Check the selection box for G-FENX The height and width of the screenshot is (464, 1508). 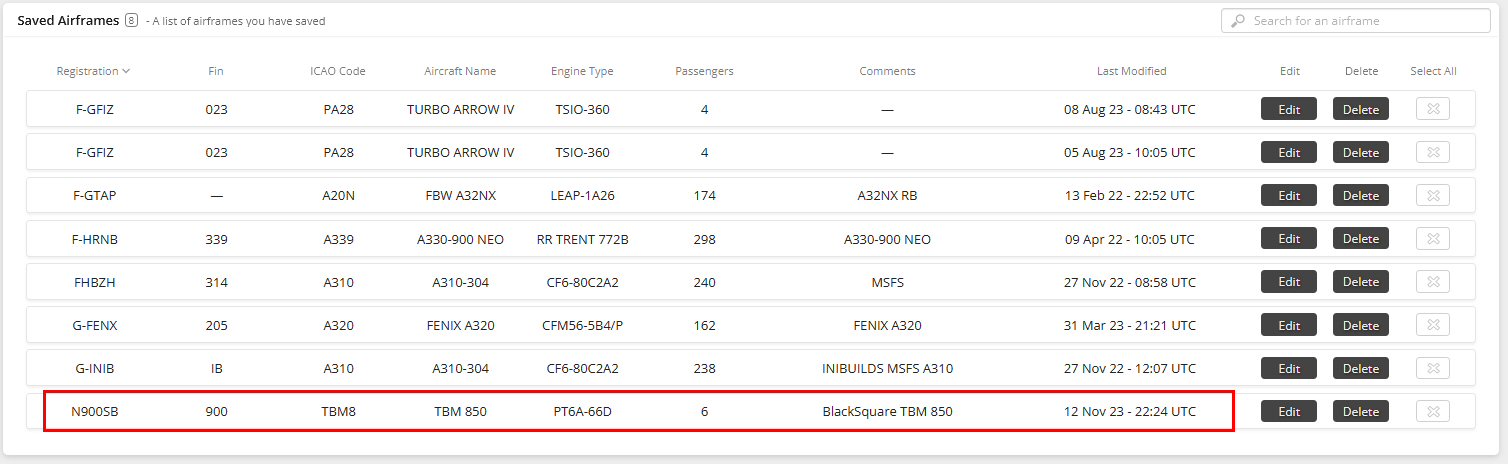[1433, 325]
